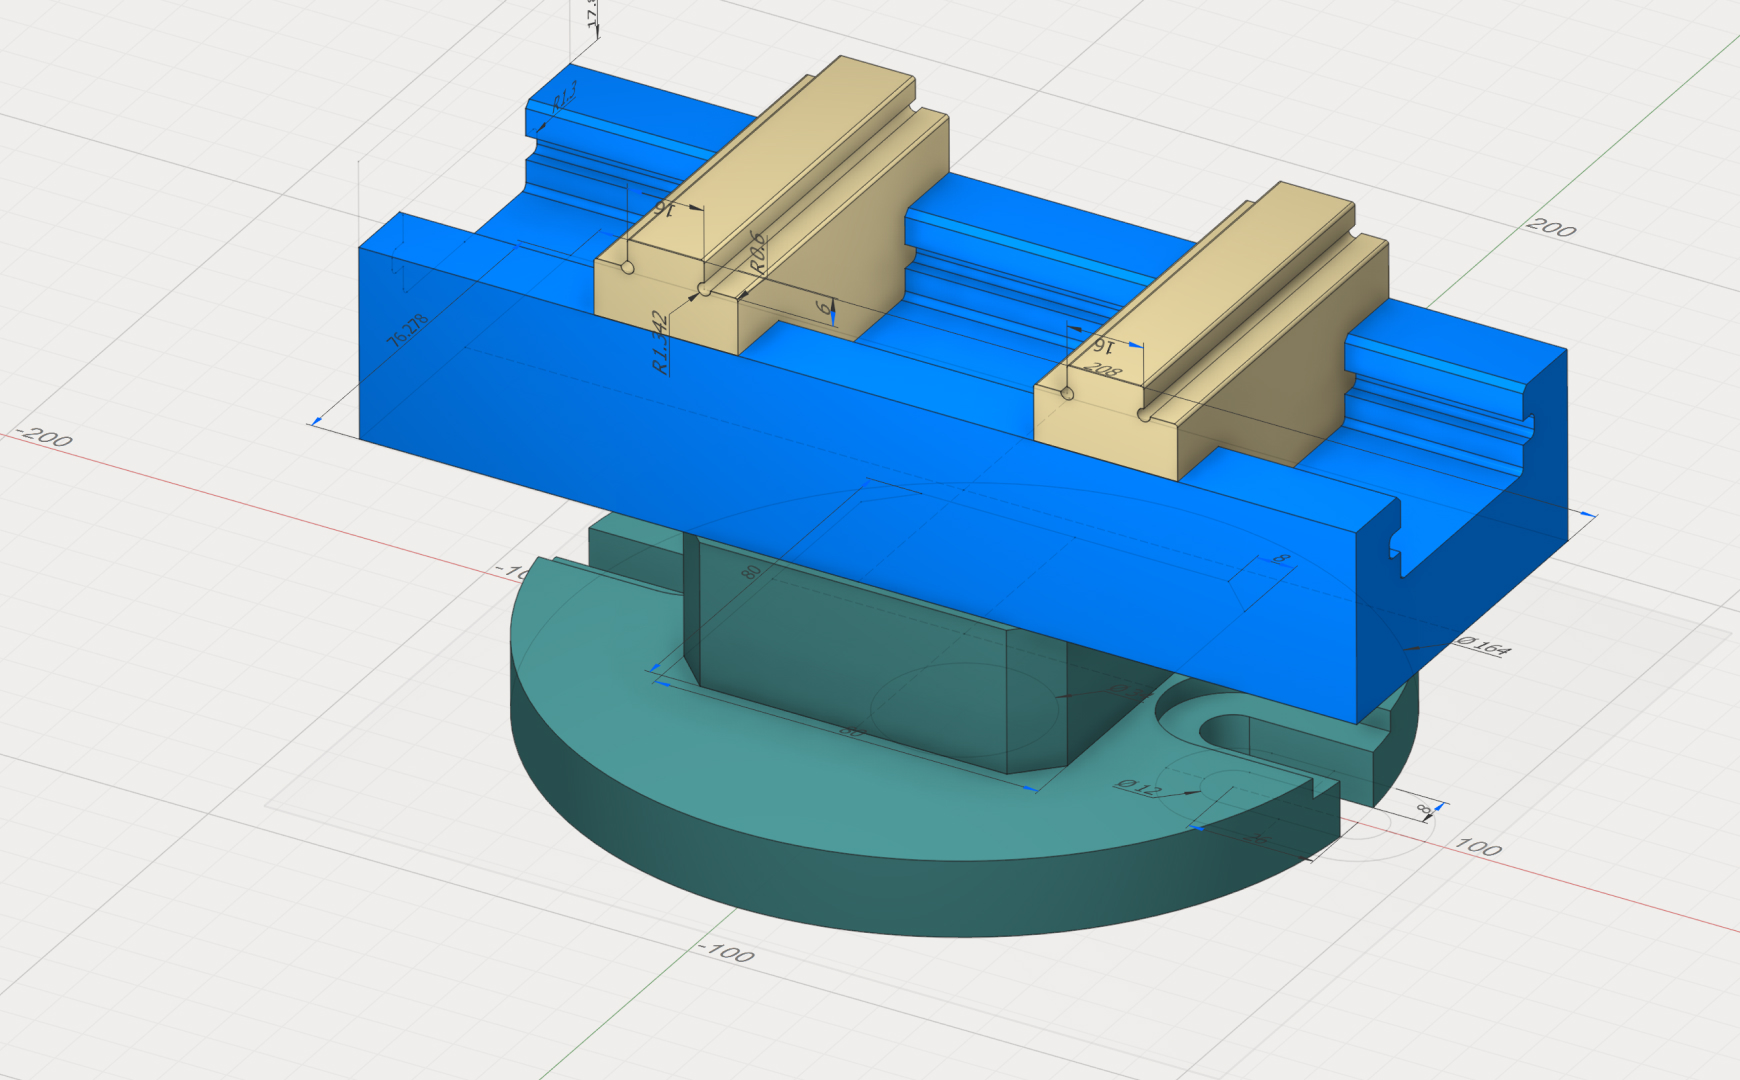Select the R0.6 fillet dimension
Viewport: 1740px width, 1080px height.
(x=758, y=252)
